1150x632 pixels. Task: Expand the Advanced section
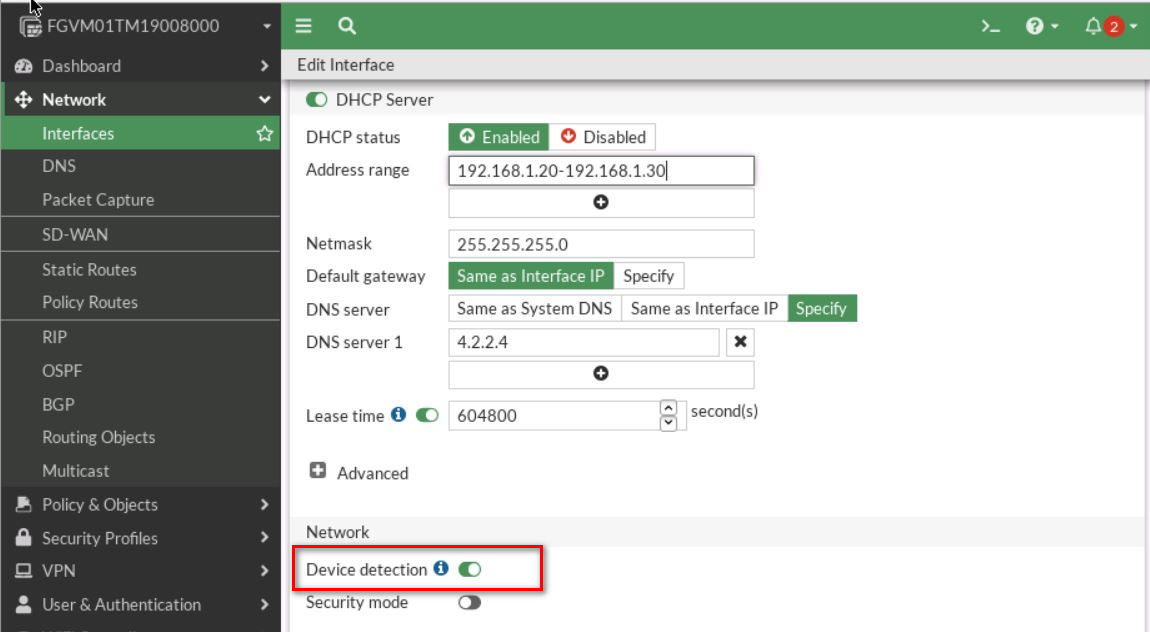[316, 472]
